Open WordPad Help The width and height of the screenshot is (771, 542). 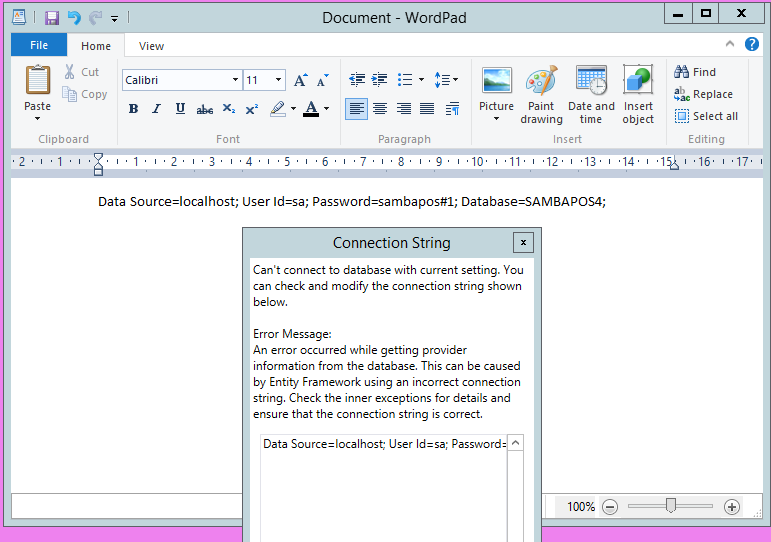(x=751, y=44)
